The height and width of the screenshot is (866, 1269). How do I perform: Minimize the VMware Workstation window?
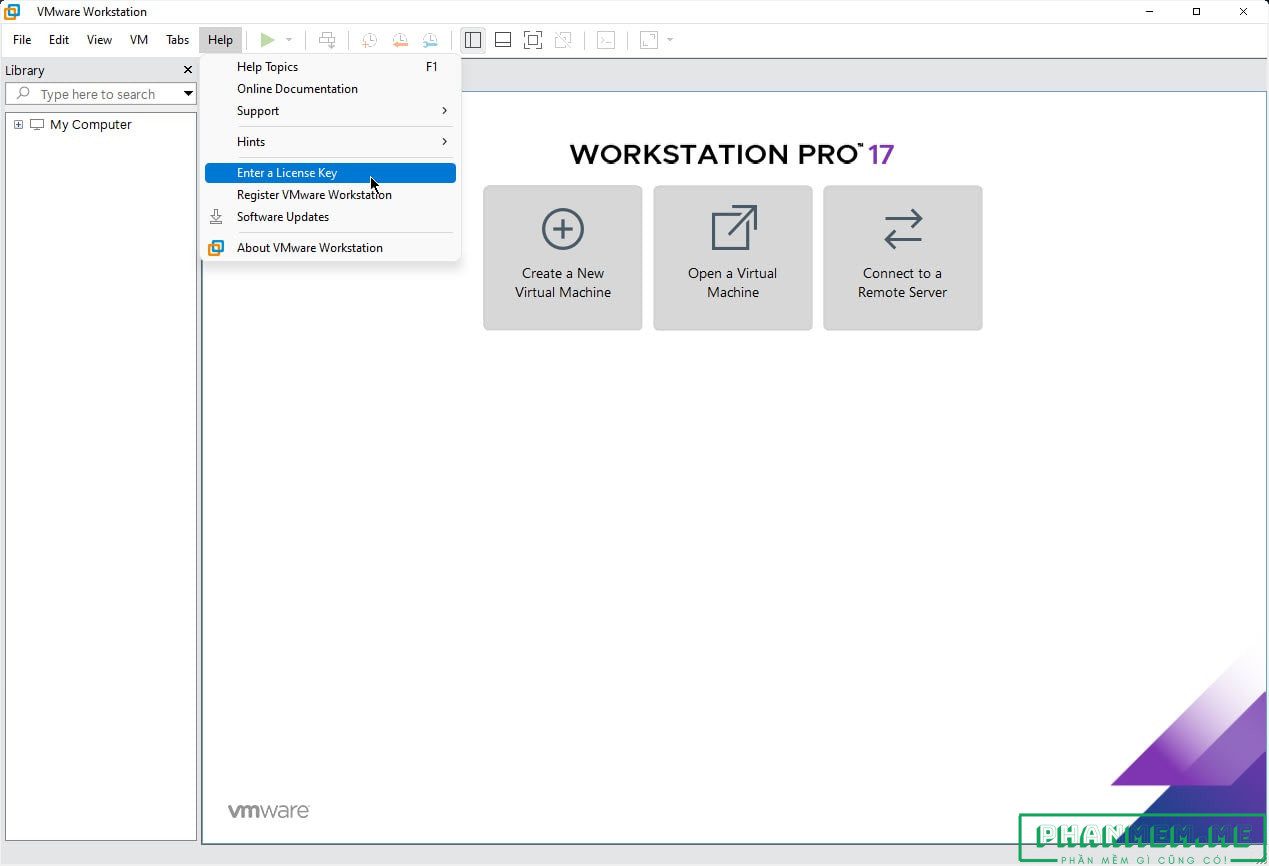point(1149,12)
